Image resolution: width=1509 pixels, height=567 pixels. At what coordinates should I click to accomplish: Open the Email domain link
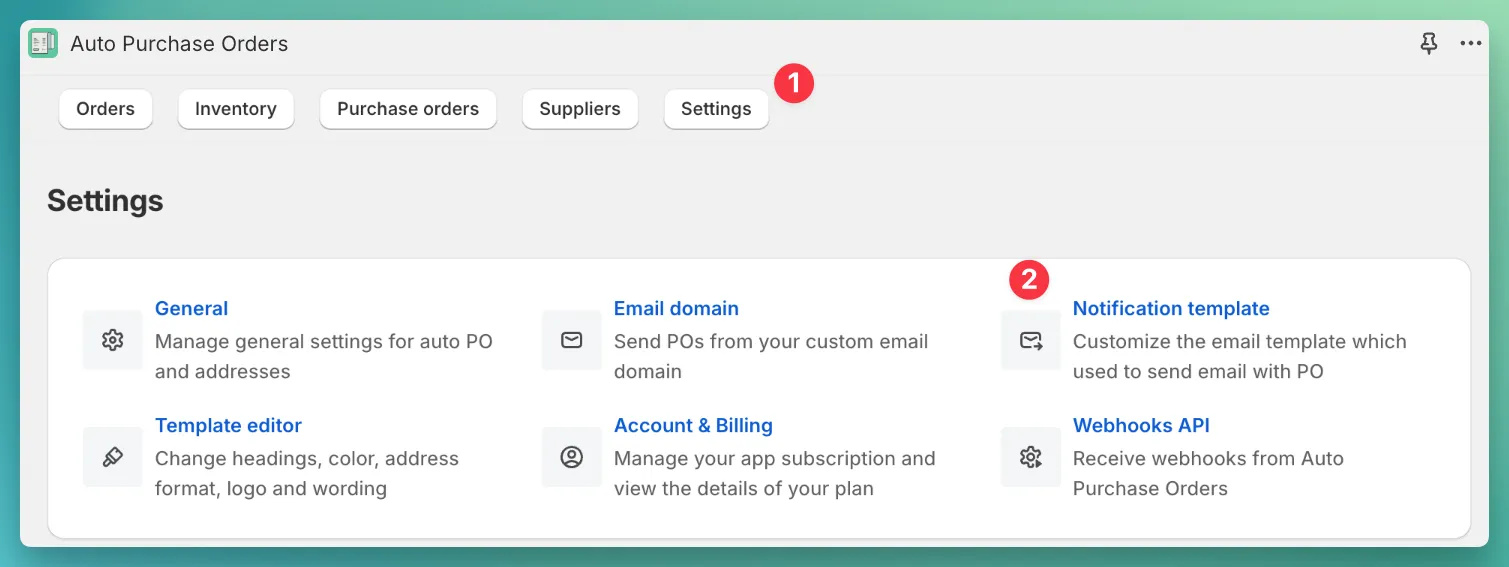coord(676,309)
